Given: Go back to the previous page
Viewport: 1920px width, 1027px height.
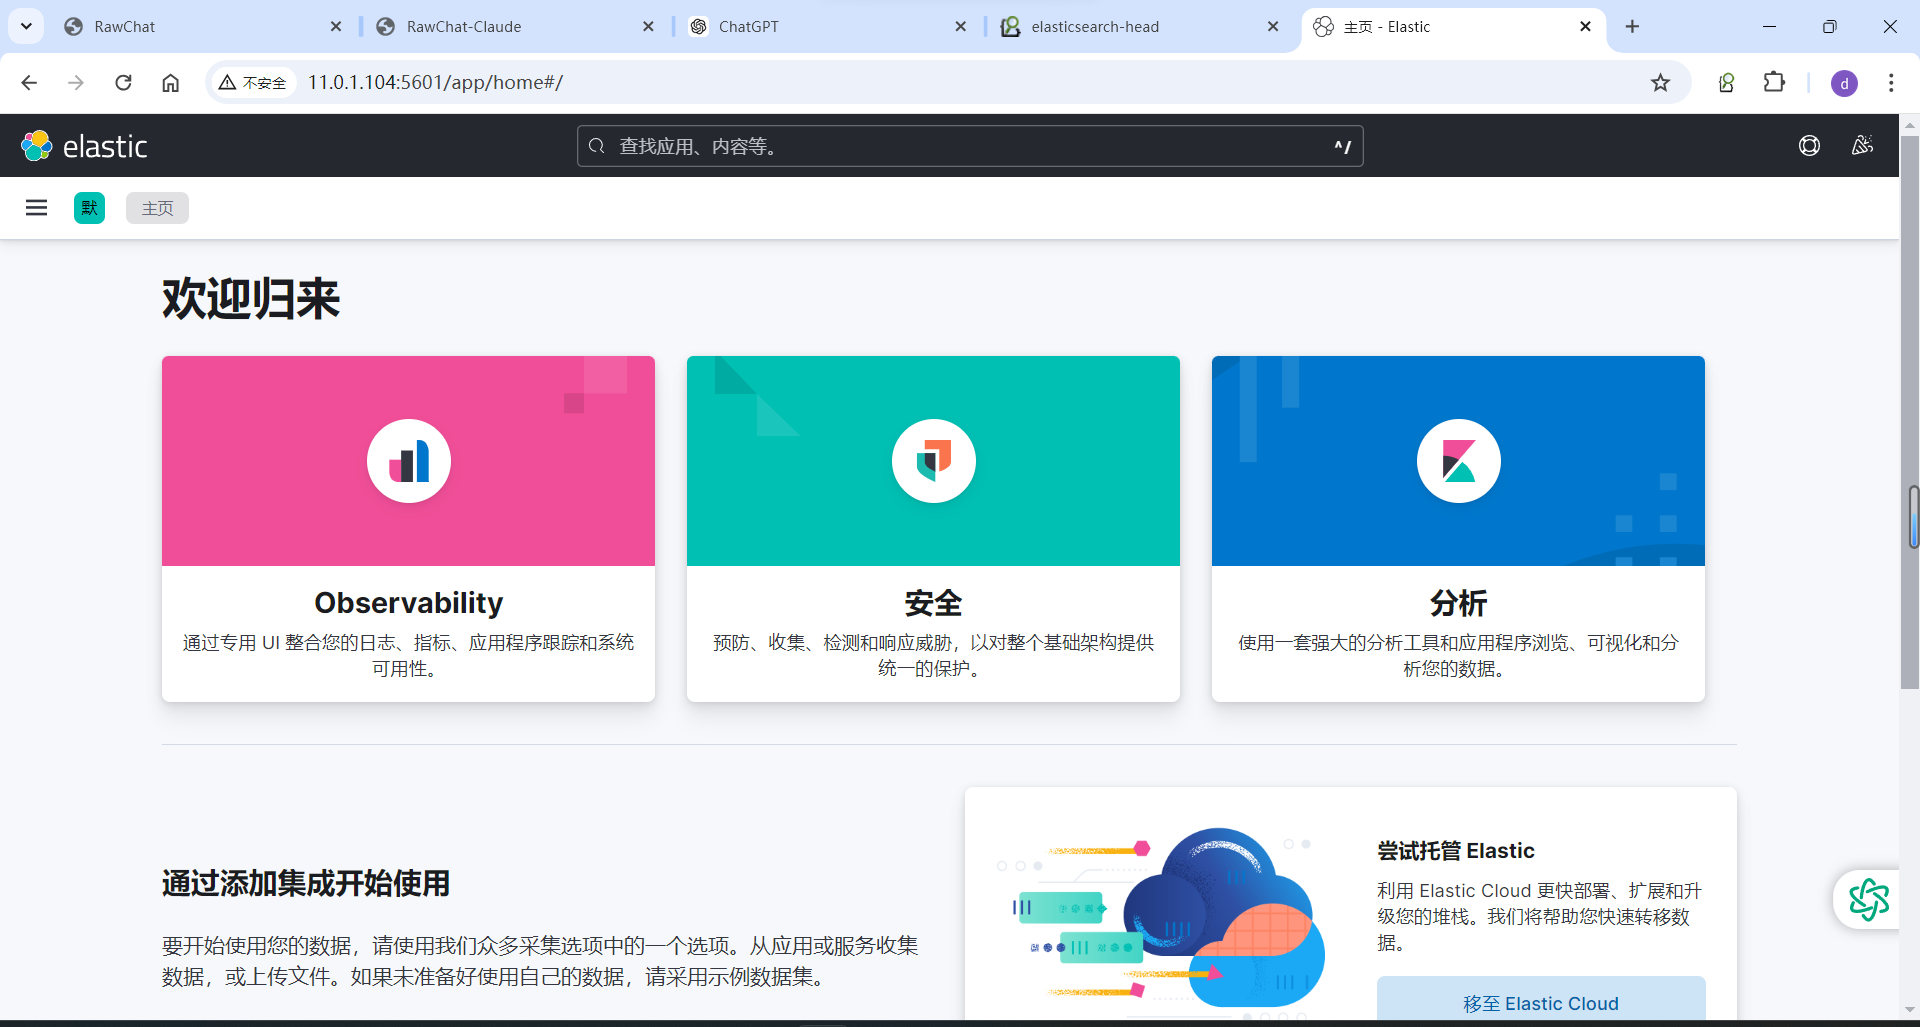Looking at the screenshot, I should (x=29, y=82).
